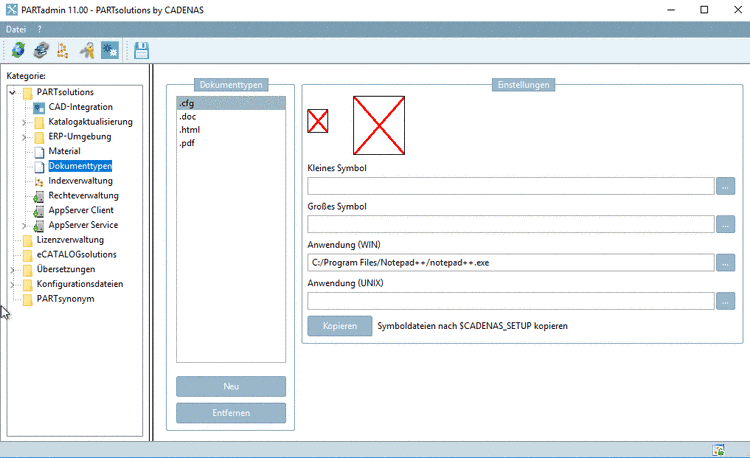
Task: Expand the Übersetzungen node
Action: tap(12, 270)
